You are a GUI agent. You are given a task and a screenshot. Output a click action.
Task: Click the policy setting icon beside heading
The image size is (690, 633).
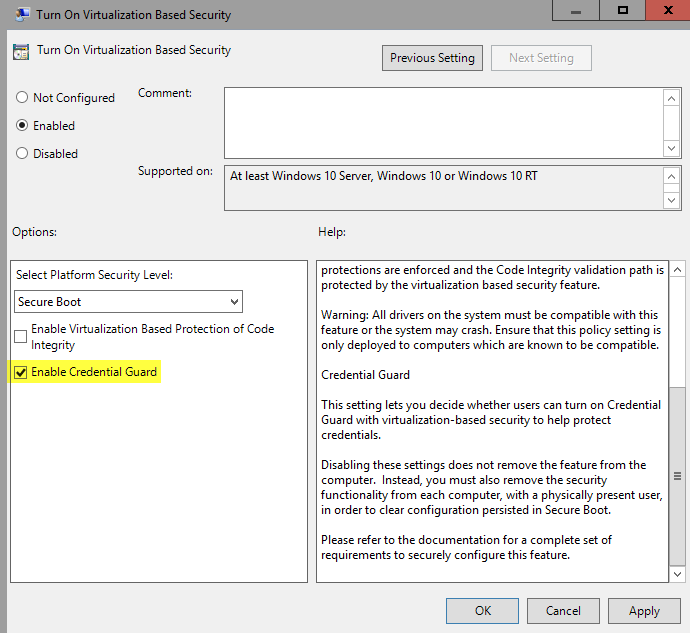click(21, 54)
